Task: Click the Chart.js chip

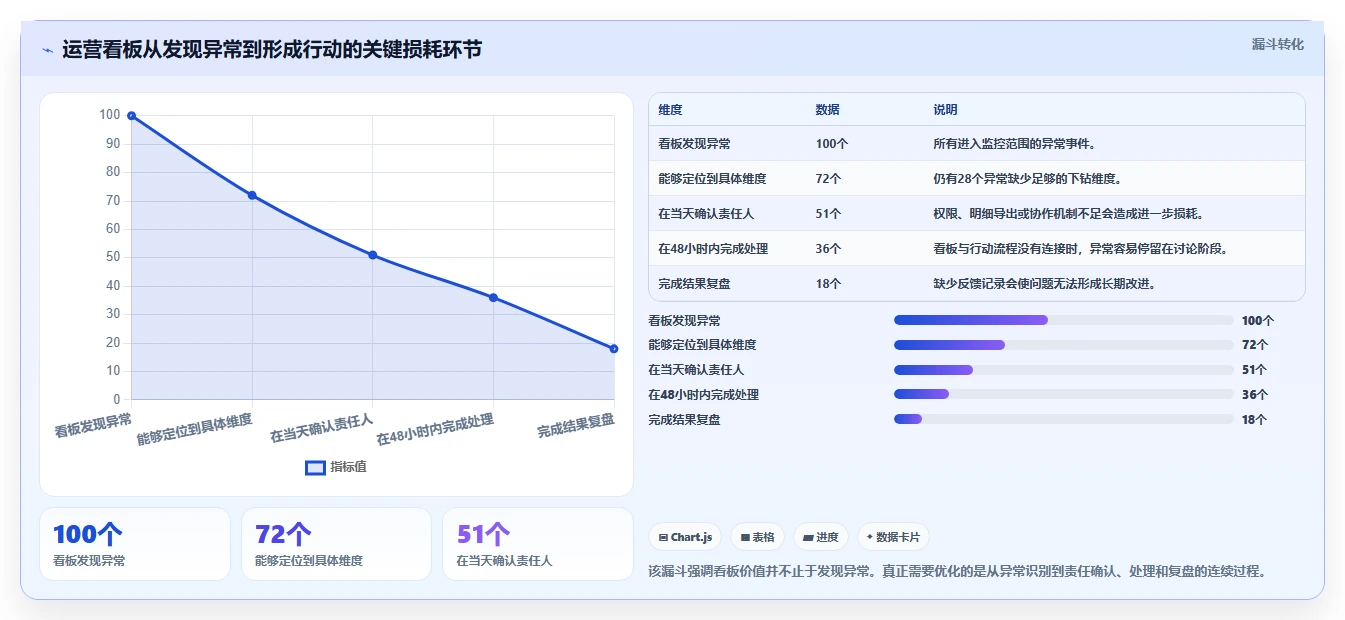Action: point(685,537)
